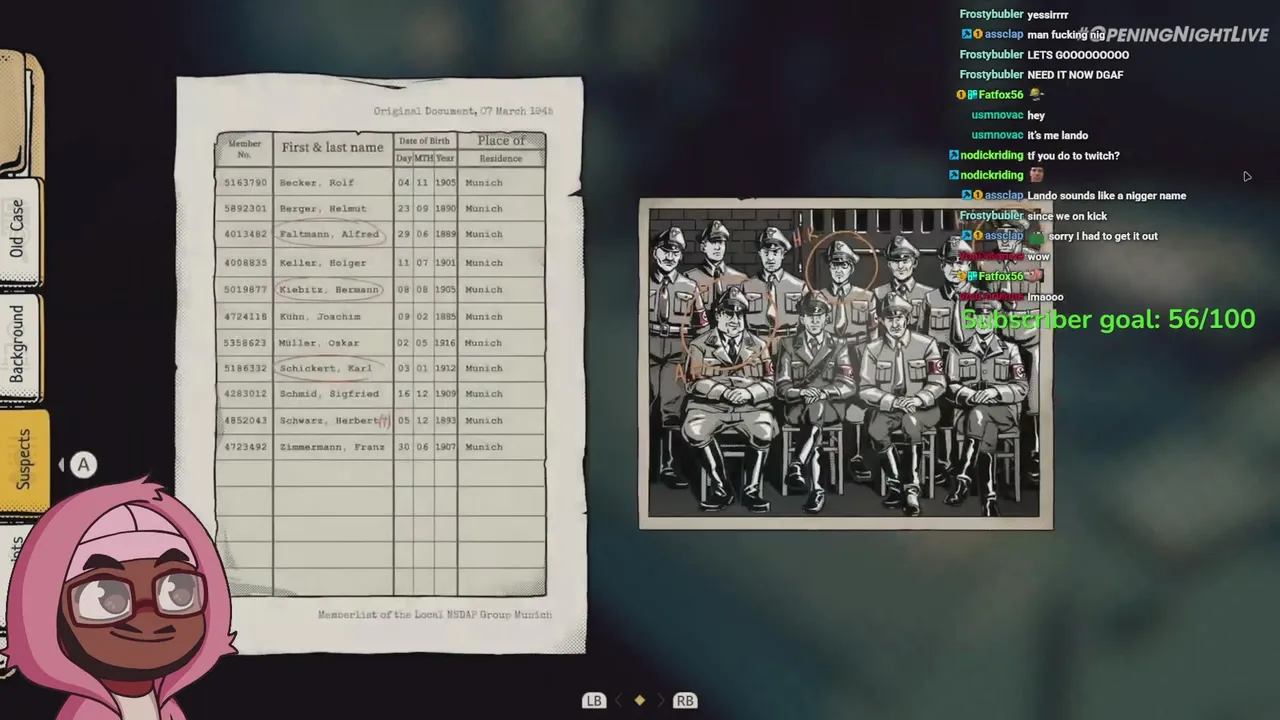The image size is (1280, 720).
Task: Select the 'Keller, Holger' name entry
Action: click(x=322, y=263)
